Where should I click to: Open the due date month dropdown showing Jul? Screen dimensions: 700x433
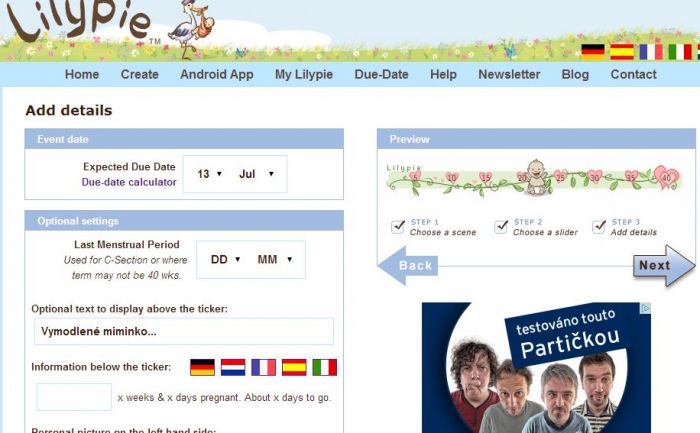pos(256,174)
